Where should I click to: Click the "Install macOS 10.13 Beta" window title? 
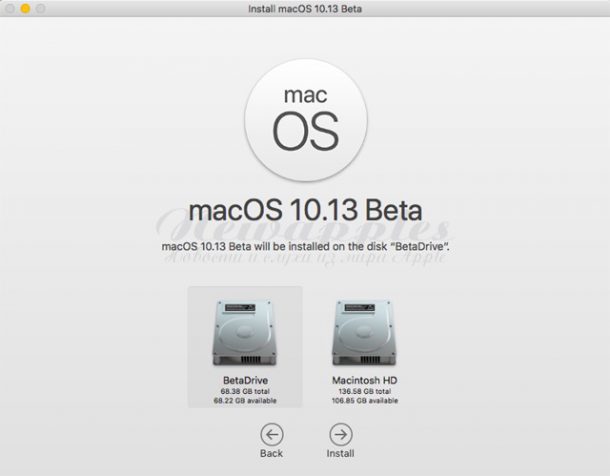[x=305, y=9]
